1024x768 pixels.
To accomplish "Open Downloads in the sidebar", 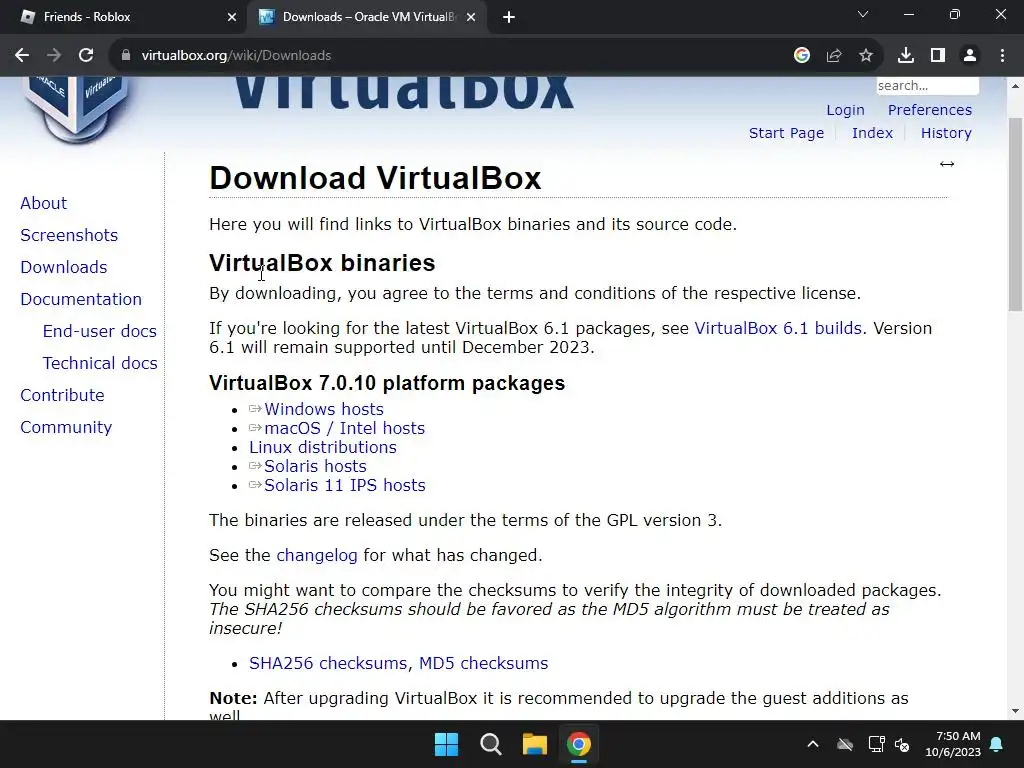I will click(63, 267).
